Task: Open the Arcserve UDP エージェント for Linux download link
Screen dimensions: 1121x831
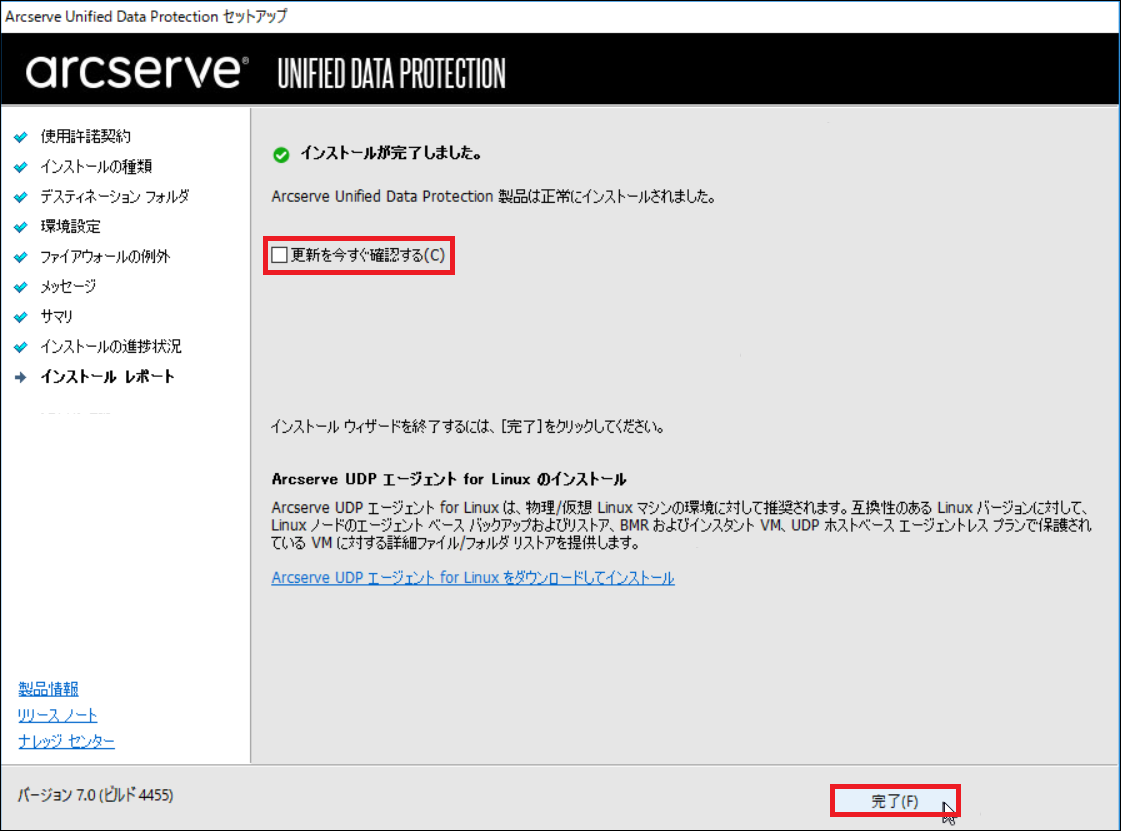Action: tap(473, 578)
